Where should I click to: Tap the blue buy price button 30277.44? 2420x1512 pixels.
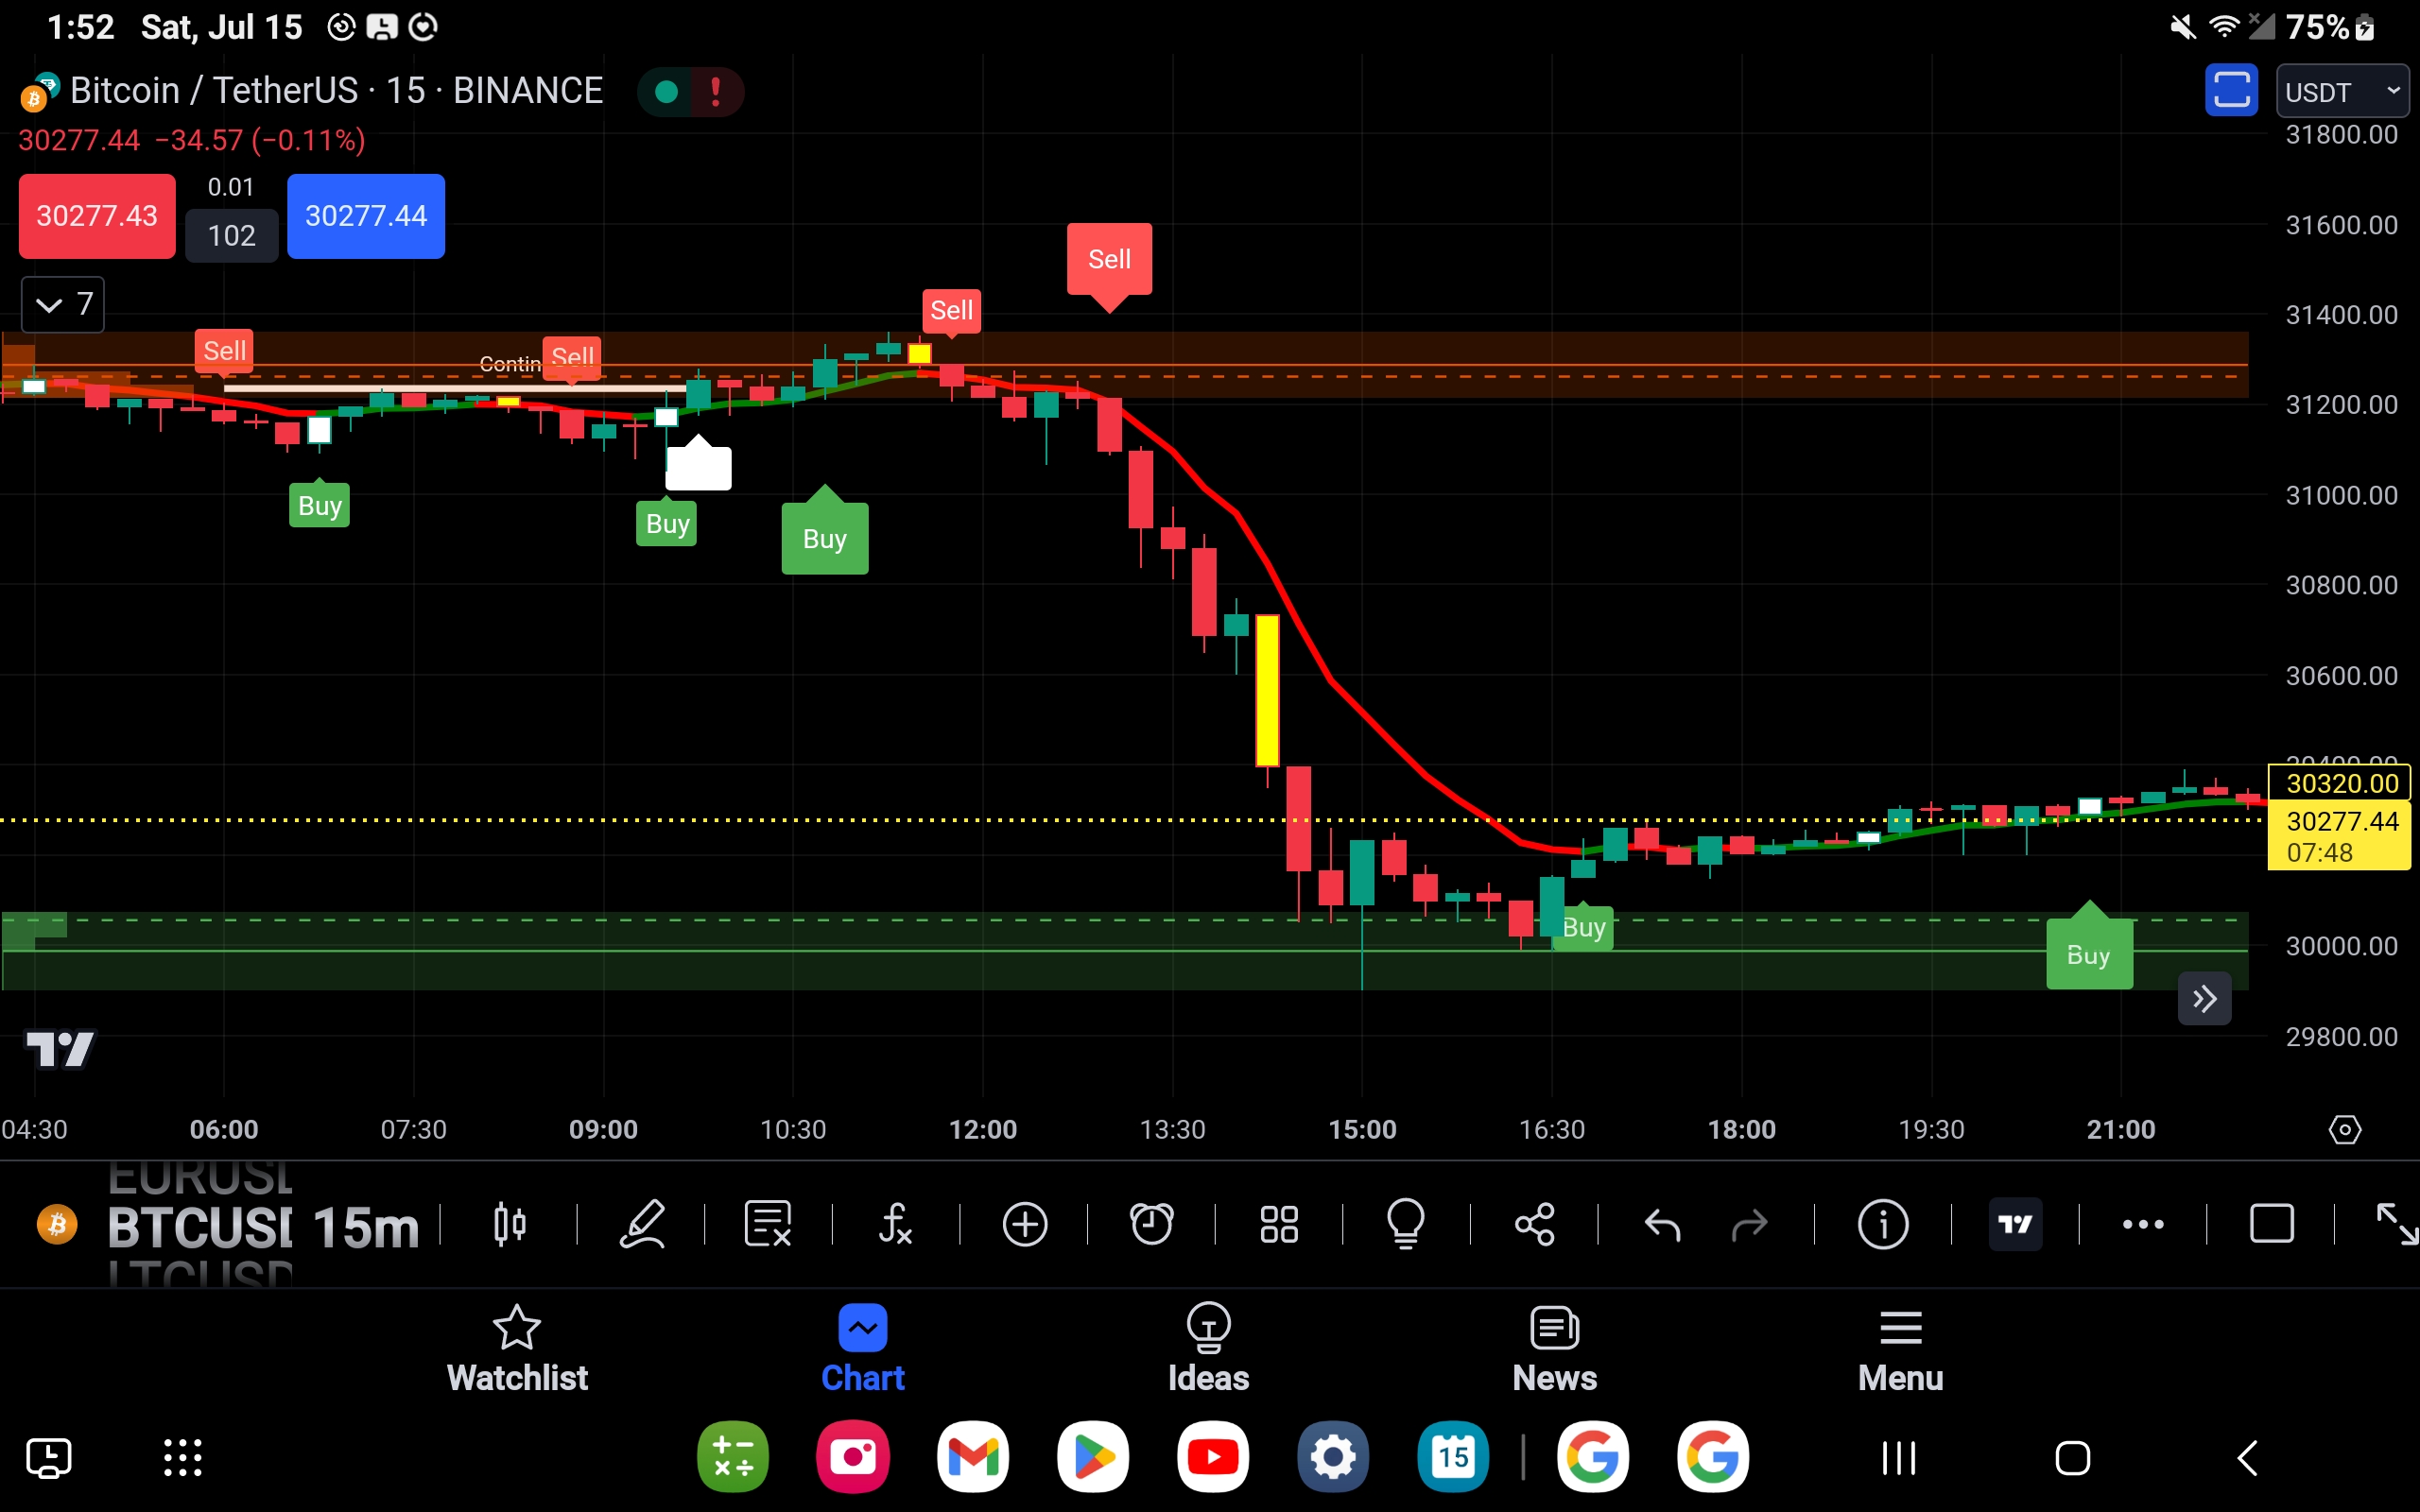pos(366,216)
